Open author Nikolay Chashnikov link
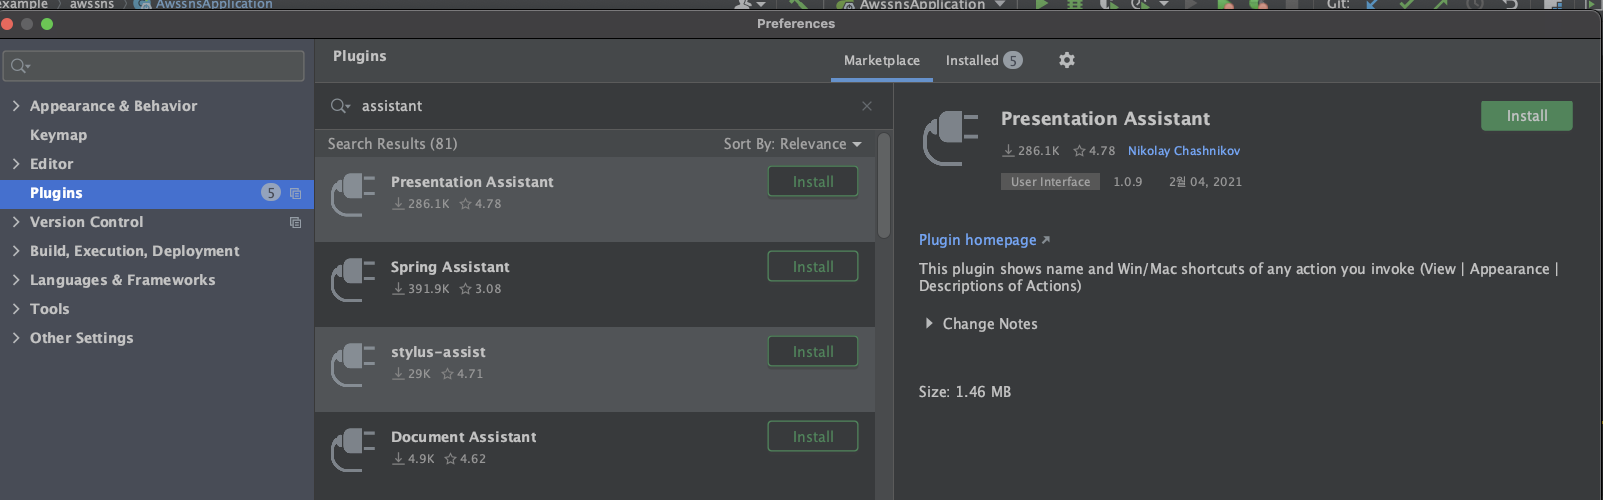This screenshot has height=500, width=1603. pos(1184,151)
